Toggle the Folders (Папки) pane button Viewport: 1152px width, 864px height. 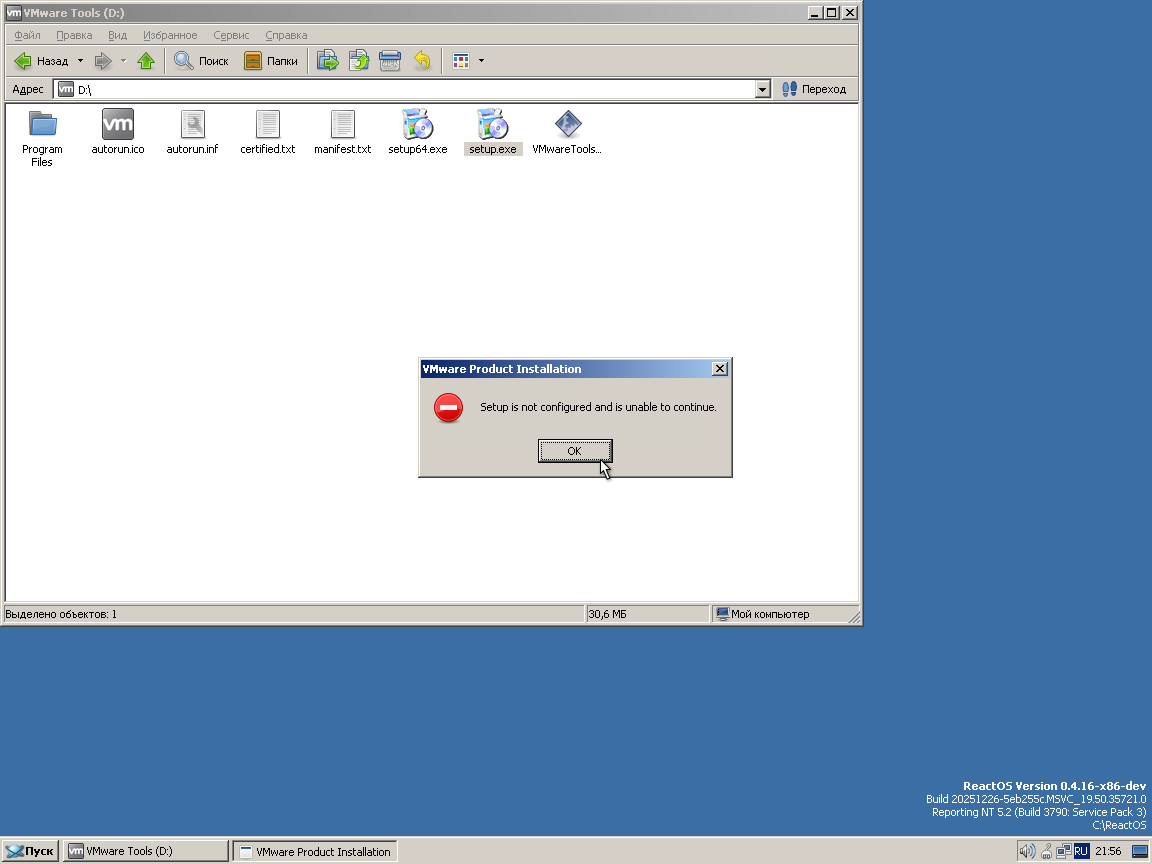coord(271,61)
